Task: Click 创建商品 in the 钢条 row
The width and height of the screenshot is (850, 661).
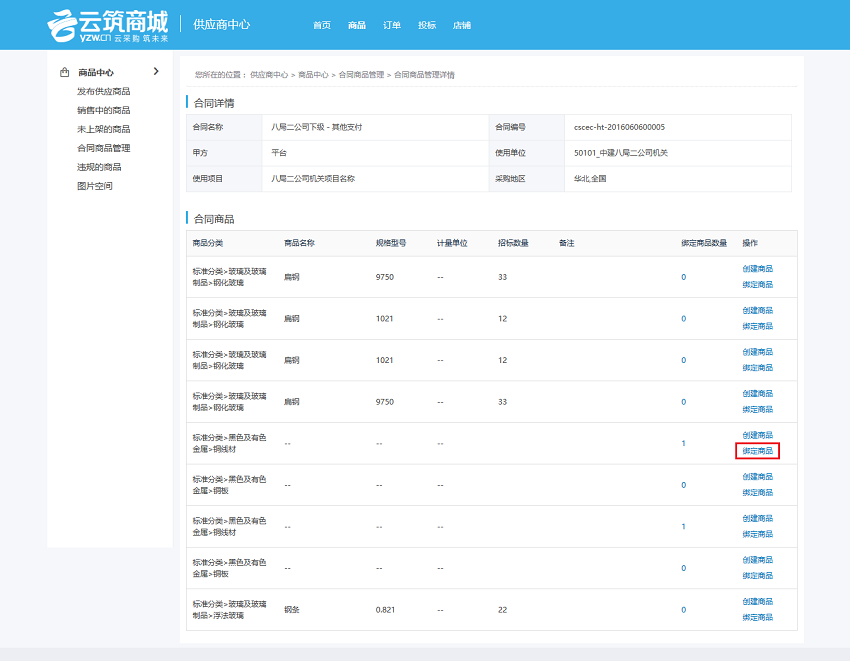Action: [757, 601]
